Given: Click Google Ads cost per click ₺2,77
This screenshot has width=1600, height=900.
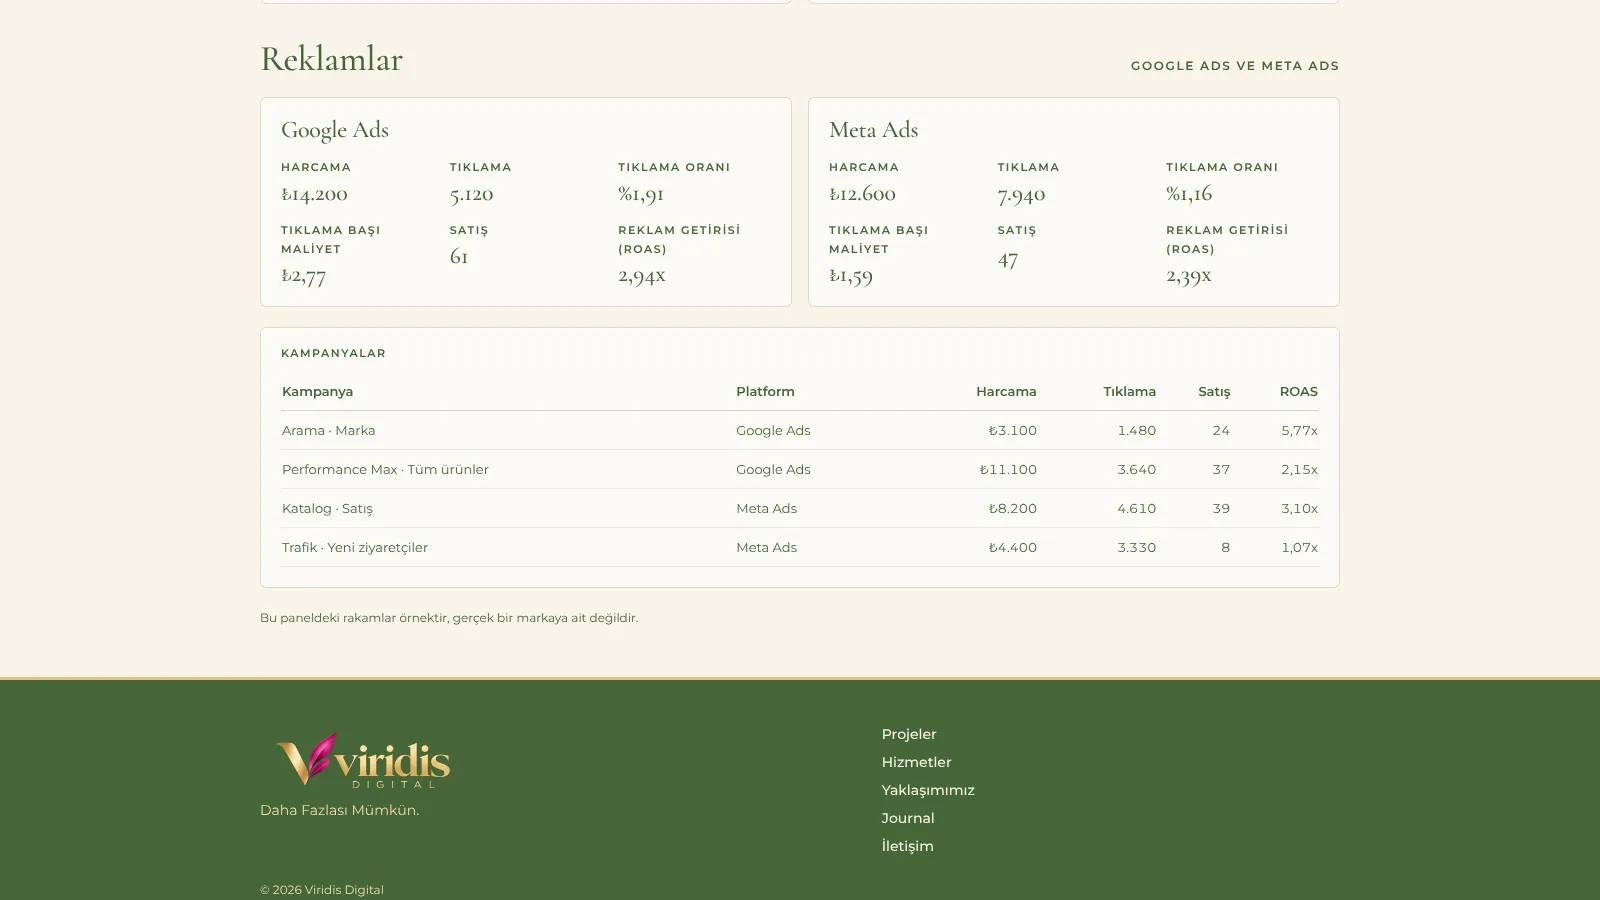Looking at the screenshot, I should click(303, 275).
